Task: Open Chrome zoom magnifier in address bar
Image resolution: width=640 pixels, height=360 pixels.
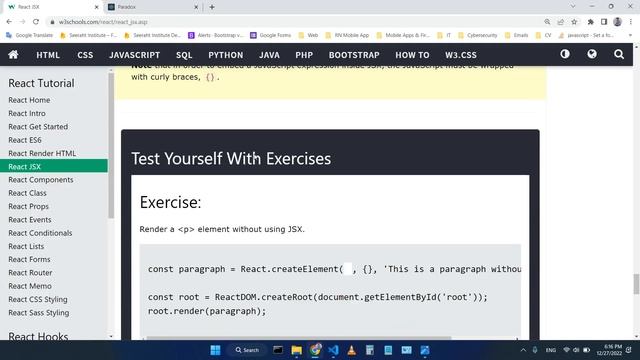Action: [x=547, y=22]
